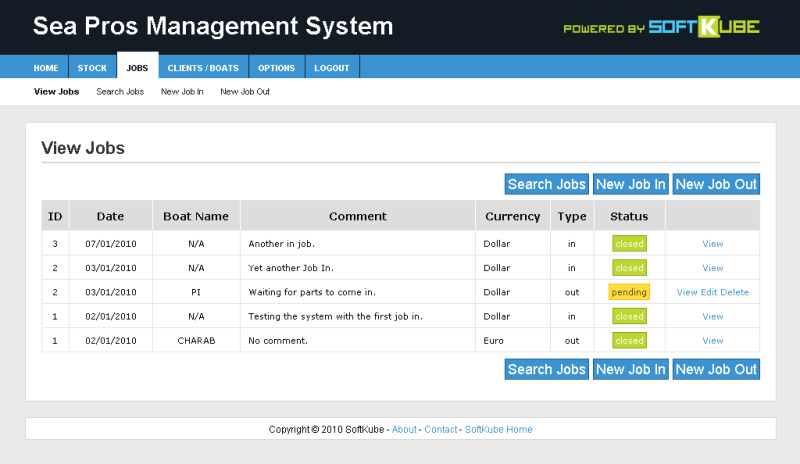View the 'Yet another Job In.' job
This screenshot has width=800, height=464.
click(713, 268)
